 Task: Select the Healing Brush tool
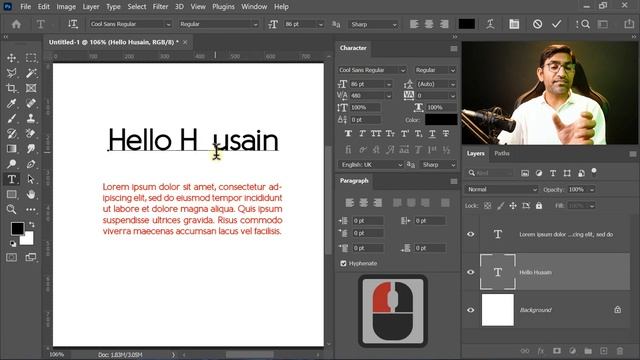[31, 103]
